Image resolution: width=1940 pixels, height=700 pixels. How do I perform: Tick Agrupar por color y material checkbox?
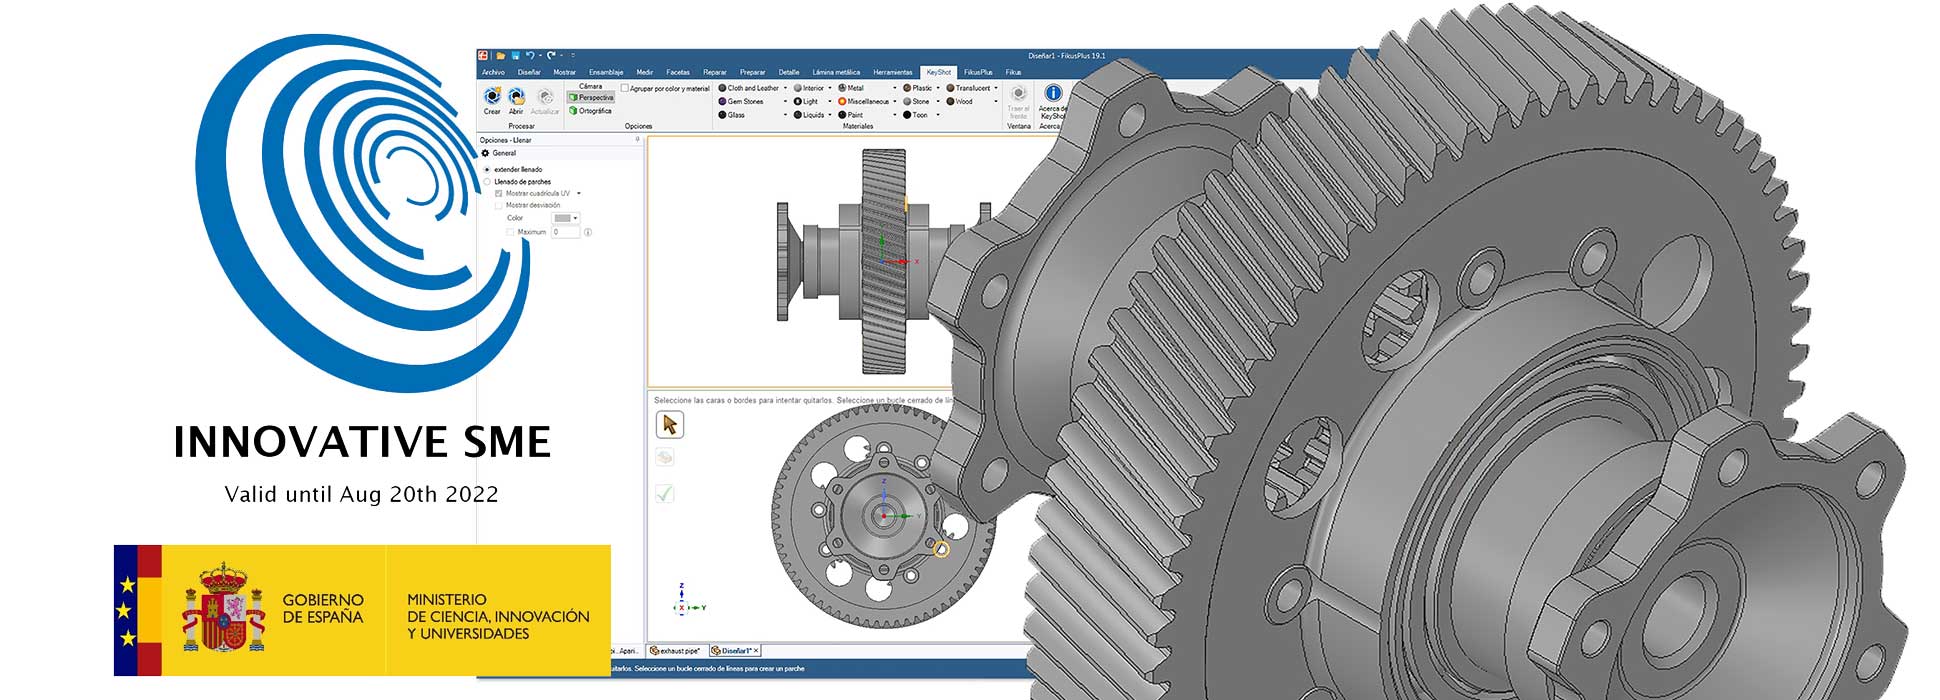[x=625, y=89]
